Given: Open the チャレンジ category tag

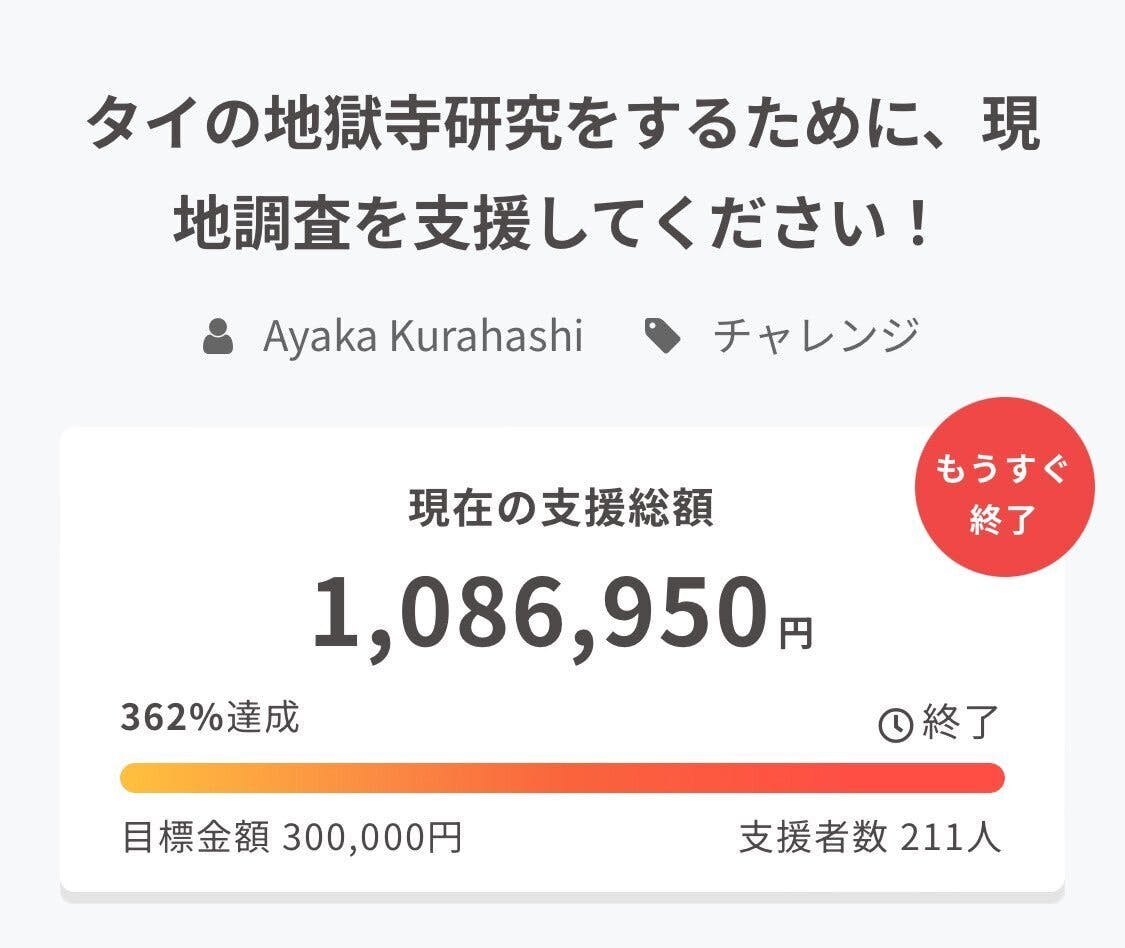Looking at the screenshot, I should coord(815,337).
